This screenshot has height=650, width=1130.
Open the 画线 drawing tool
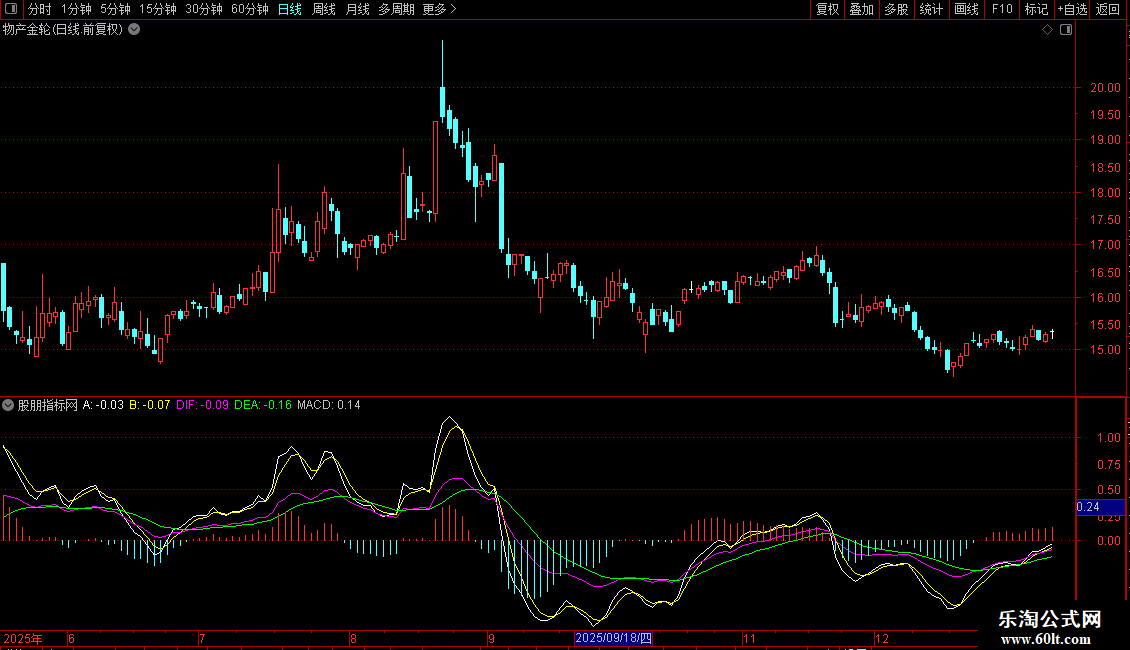click(x=966, y=10)
